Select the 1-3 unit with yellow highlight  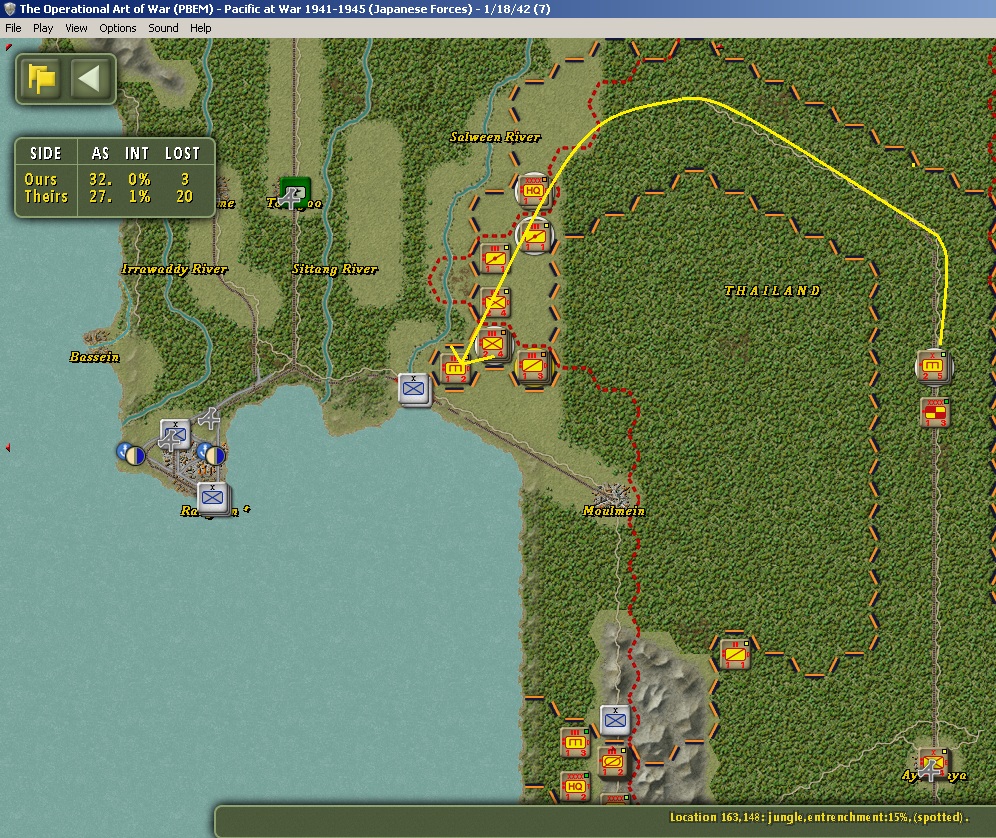coord(533,366)
